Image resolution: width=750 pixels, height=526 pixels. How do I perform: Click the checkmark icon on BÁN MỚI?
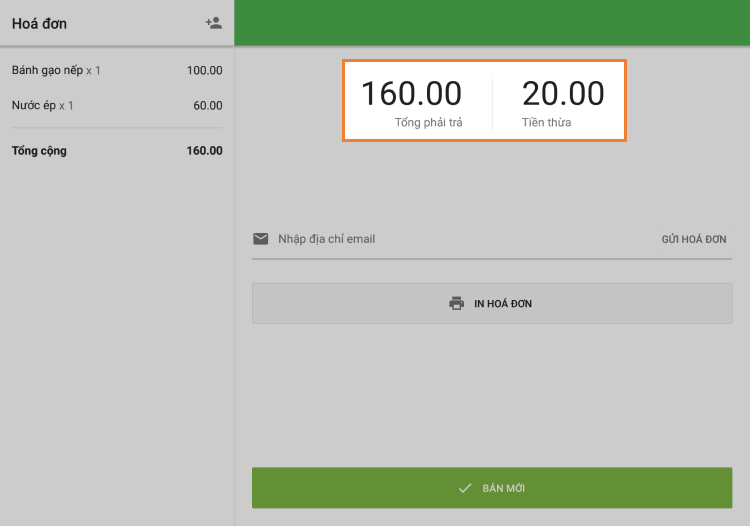[465, 488]
